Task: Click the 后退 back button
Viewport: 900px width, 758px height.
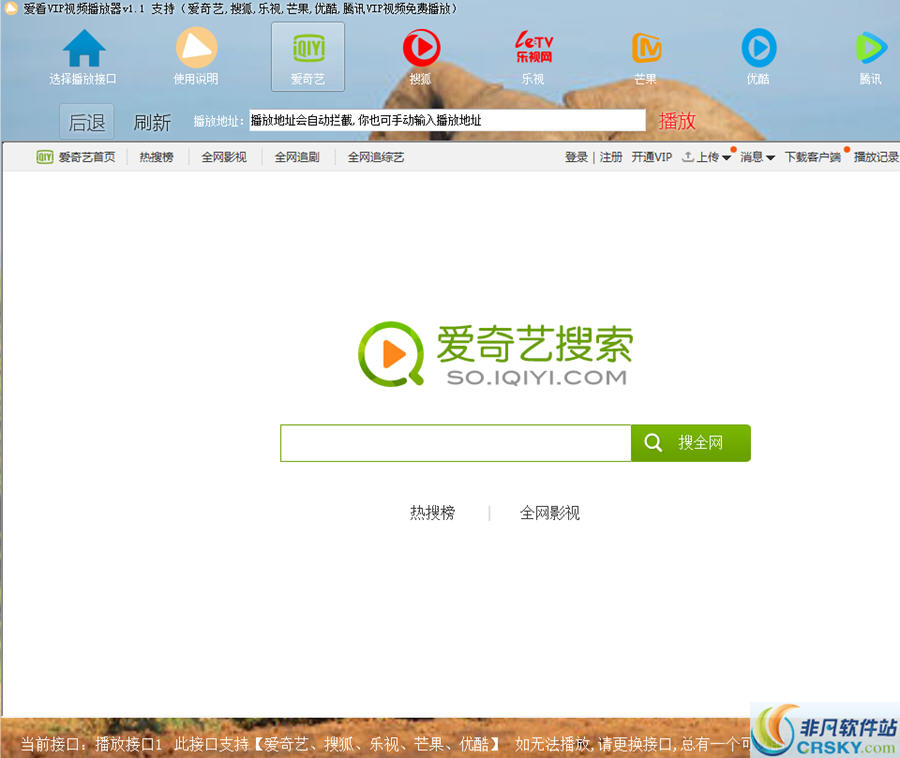Action: pos(87,122)
